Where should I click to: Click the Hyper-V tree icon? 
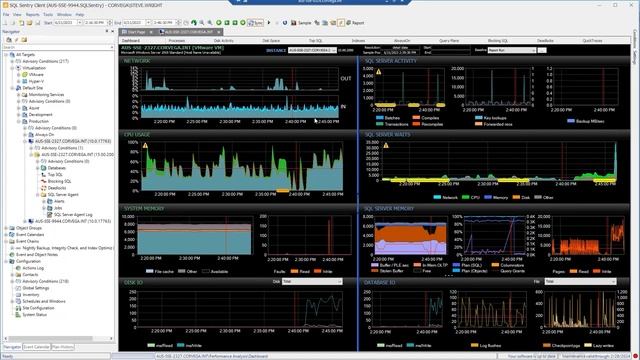tap(25, 81)
